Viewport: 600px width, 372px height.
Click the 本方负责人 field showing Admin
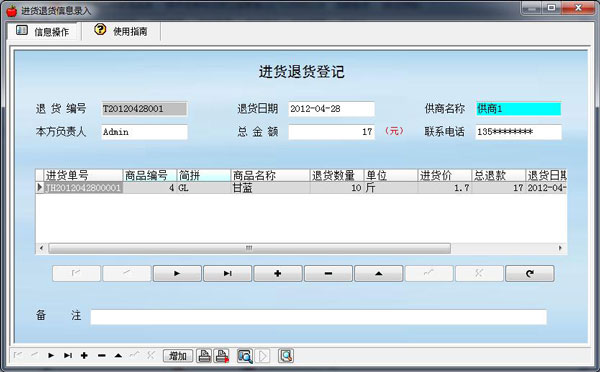pyautogui.click(x=144, y=132)
